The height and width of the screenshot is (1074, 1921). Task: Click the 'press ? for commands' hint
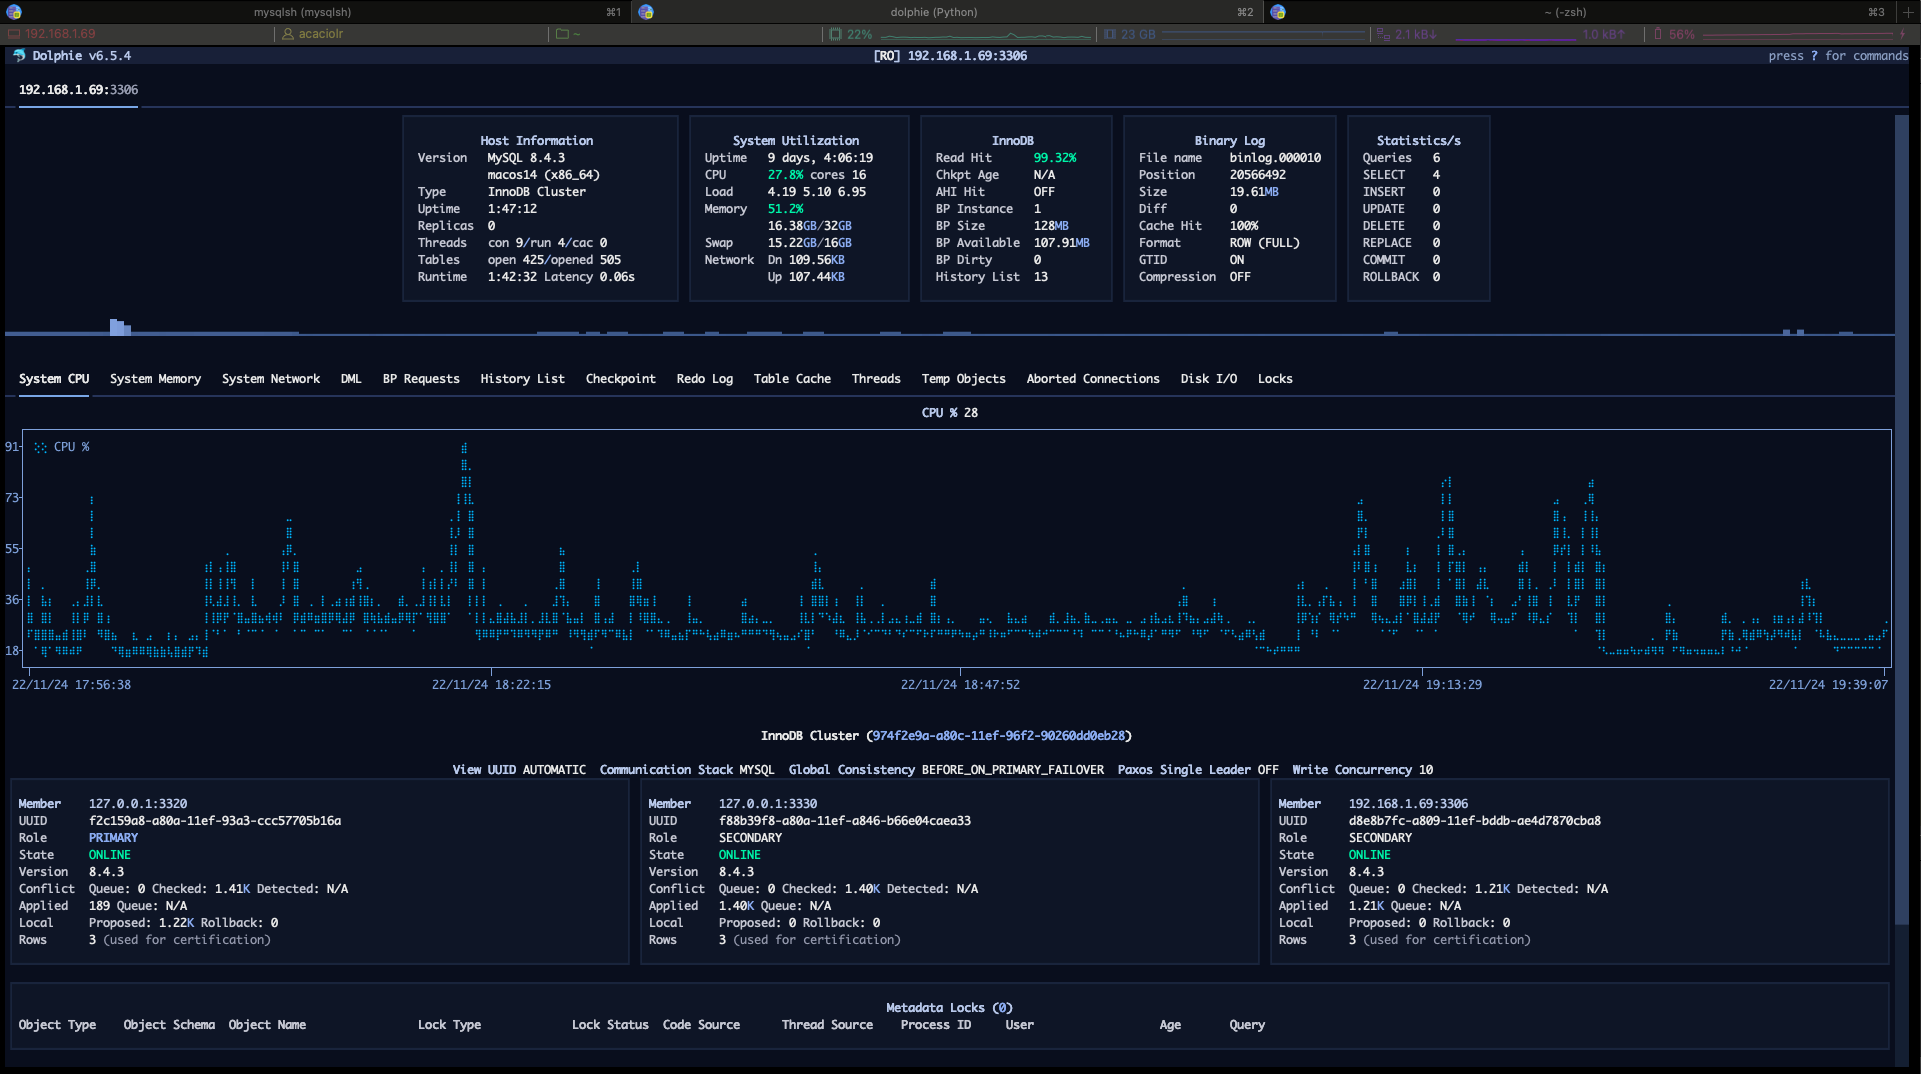(1838, 56)
